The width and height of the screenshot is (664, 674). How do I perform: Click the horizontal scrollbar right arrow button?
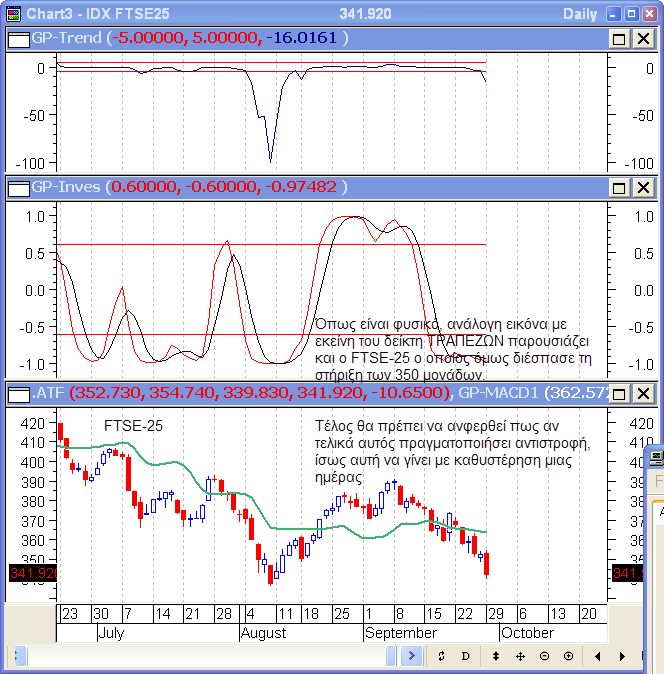pyautogui.click(x=411, y=657)
